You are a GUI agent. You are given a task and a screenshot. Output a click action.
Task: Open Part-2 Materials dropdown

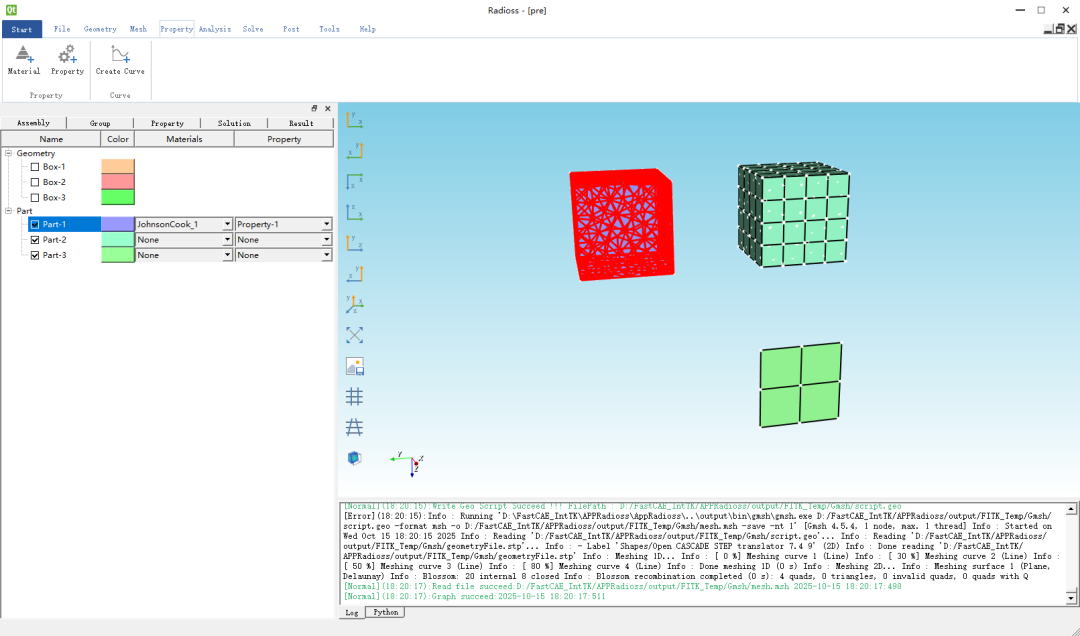(183, 240)
